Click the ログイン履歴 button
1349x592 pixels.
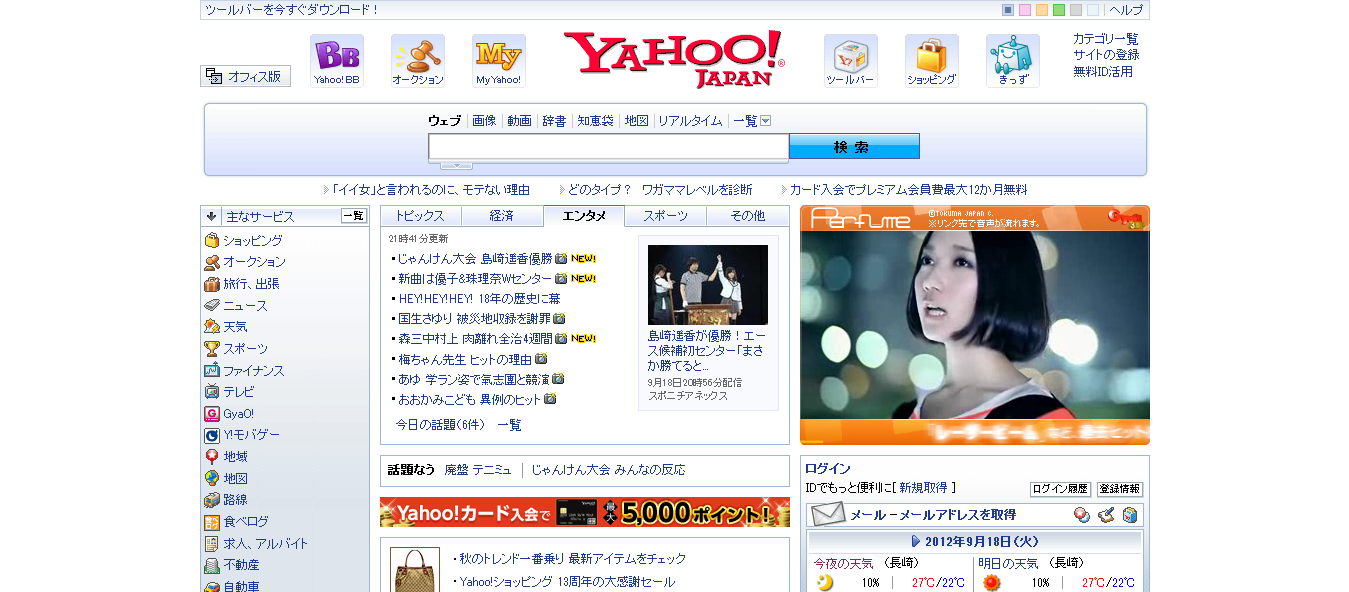pos(1060,489)
